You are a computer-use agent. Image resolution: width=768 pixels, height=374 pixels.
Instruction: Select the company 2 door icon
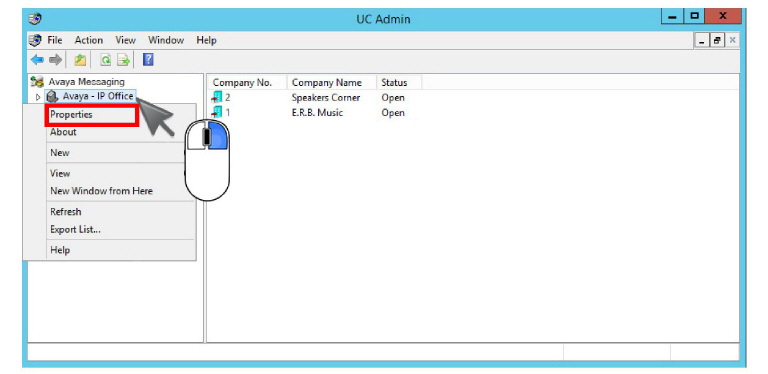point(217,97)
